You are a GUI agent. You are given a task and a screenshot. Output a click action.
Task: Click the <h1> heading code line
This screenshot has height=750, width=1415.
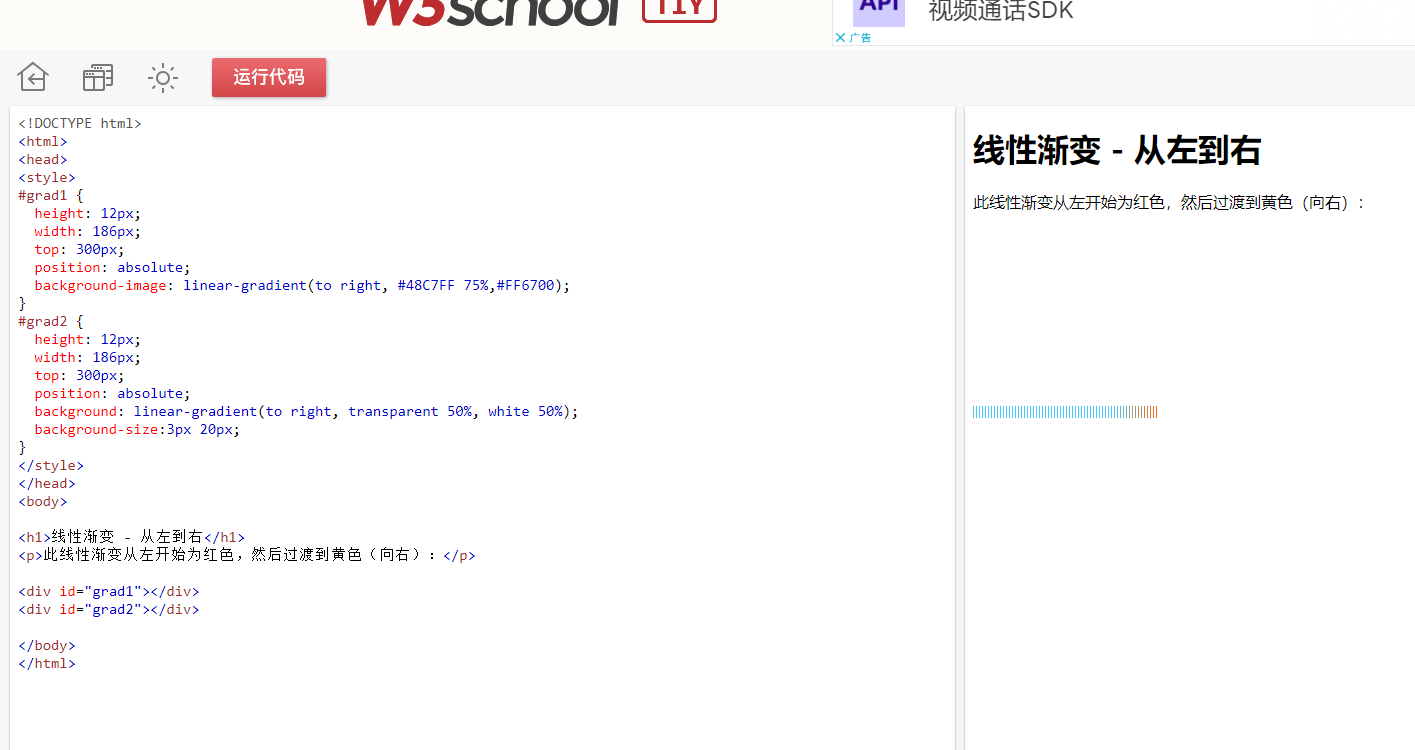(x=131, y=537)
